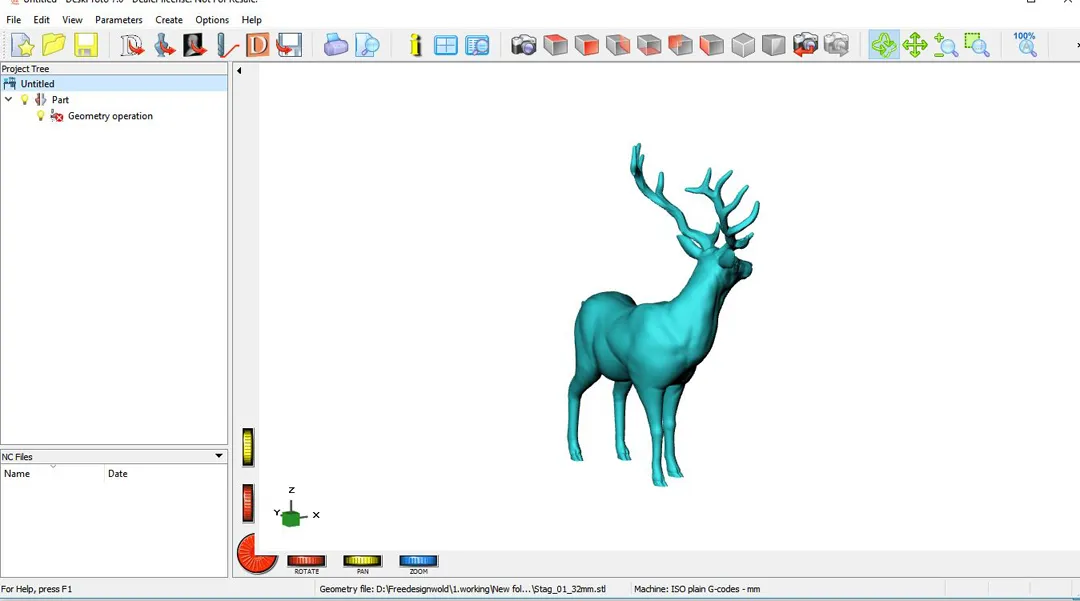Select the light grey isometric cube icon

[x=742, y=45]
